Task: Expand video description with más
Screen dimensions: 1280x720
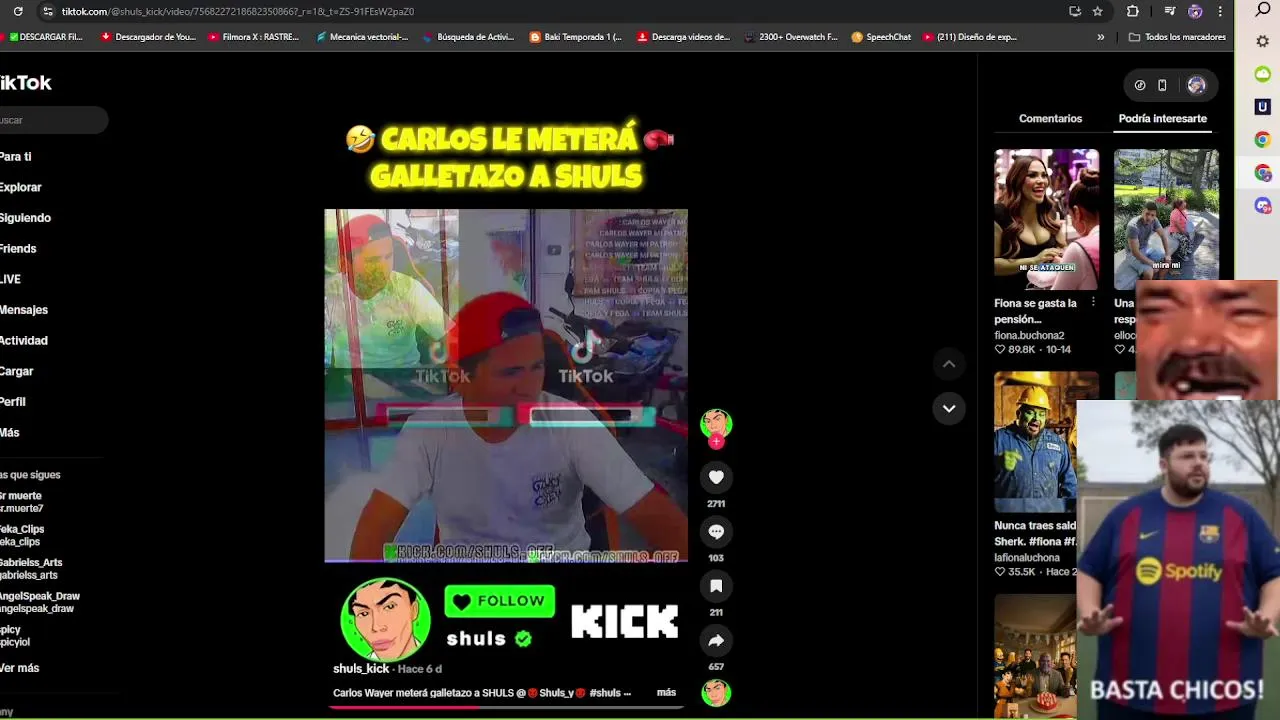Action: 666,692
